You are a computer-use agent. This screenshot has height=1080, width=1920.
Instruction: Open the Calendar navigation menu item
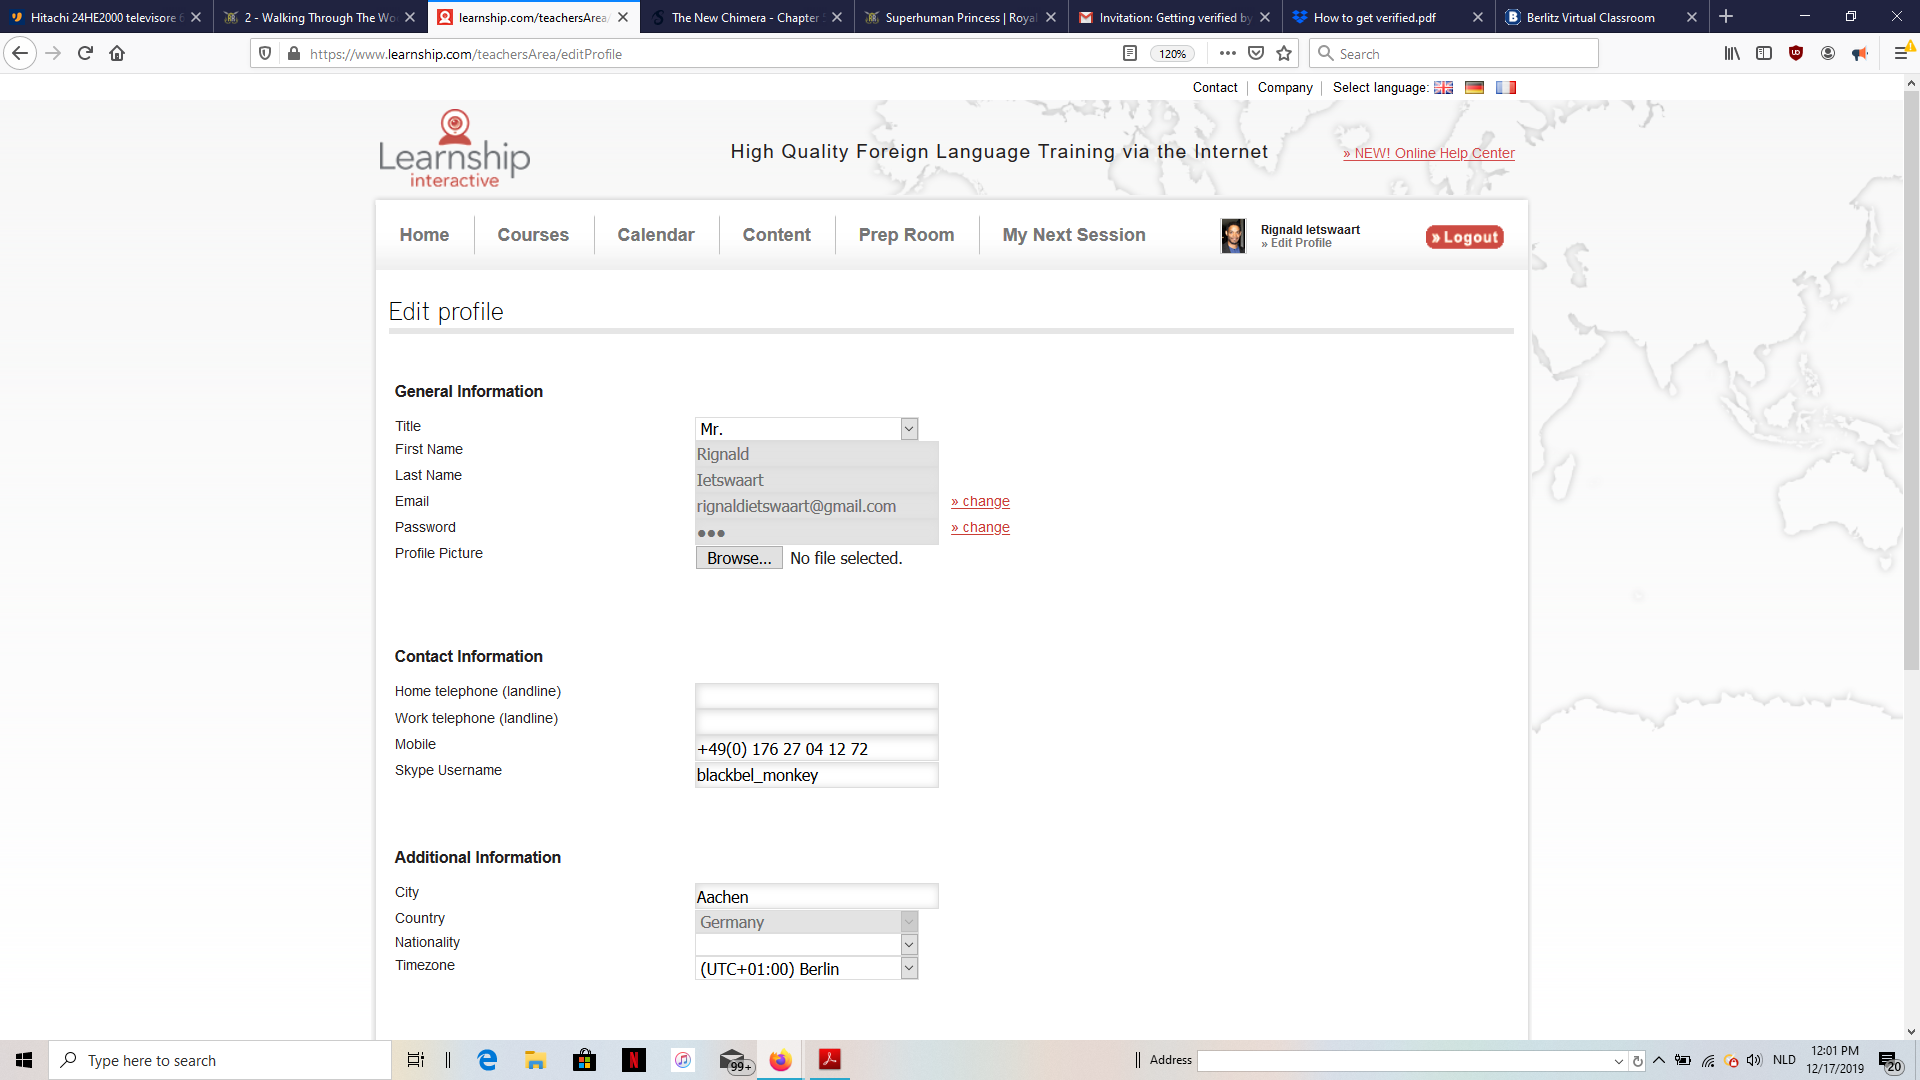pos(655,235)
